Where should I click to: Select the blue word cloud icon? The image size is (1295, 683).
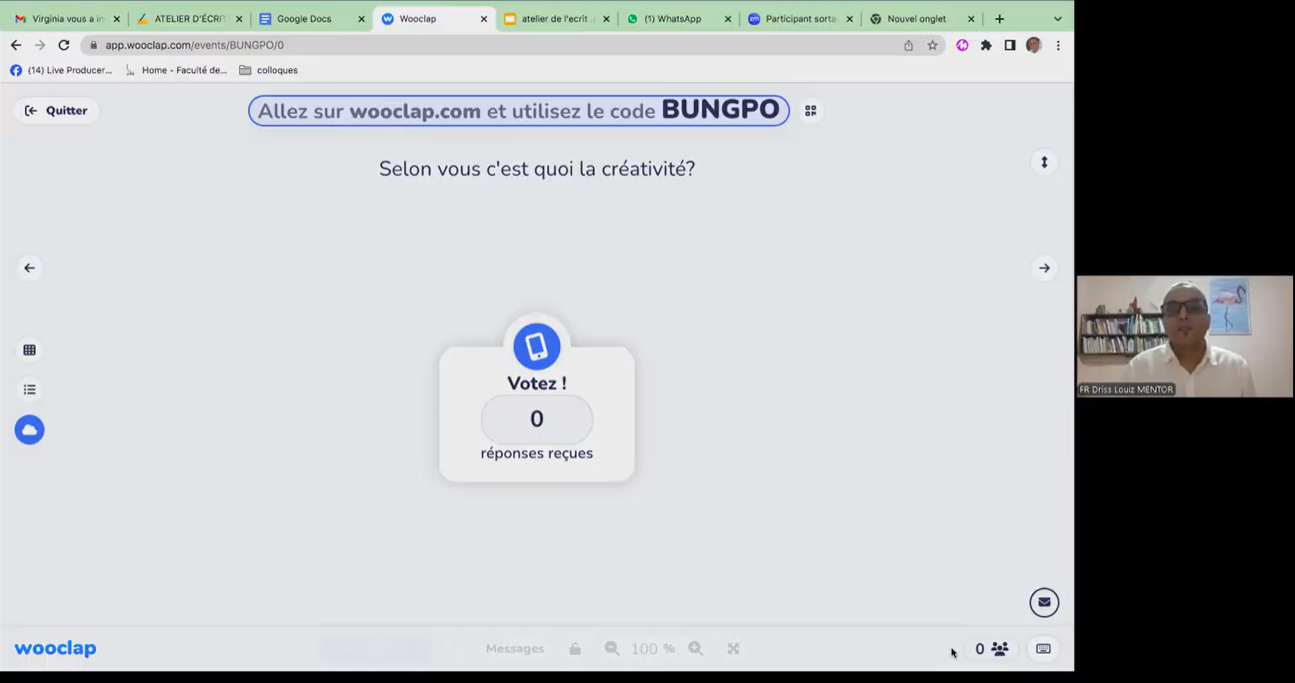29,430
